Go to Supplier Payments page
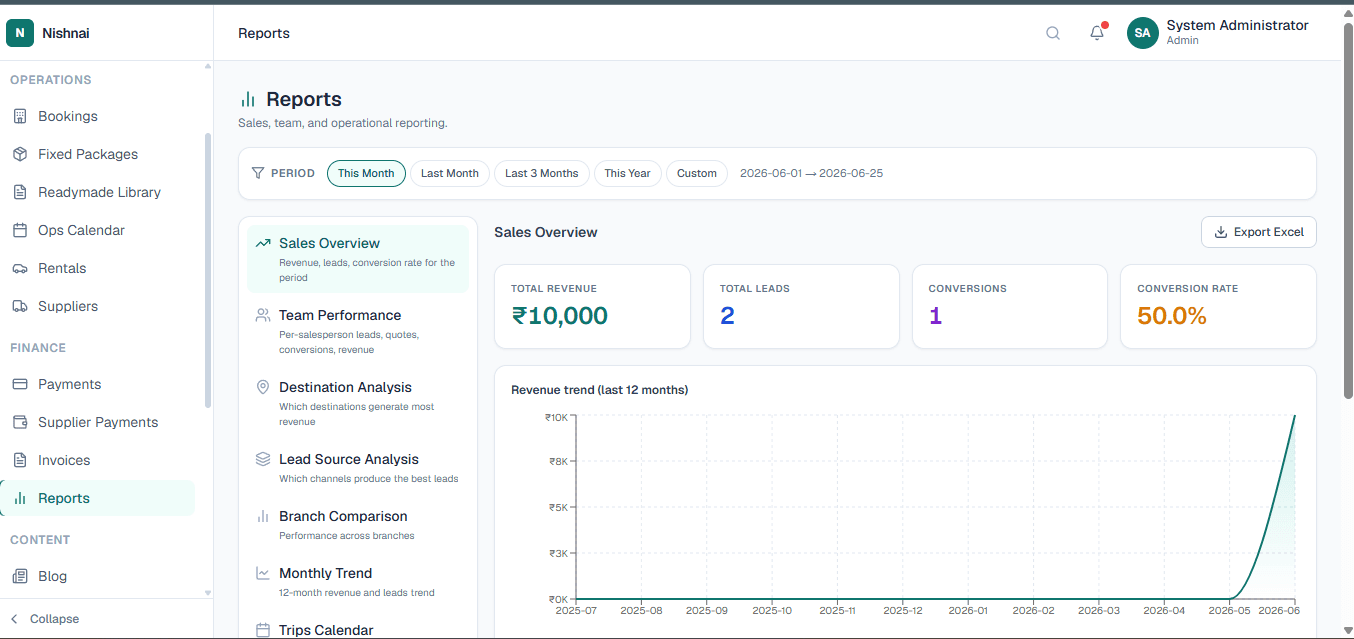 click(98, 422)
